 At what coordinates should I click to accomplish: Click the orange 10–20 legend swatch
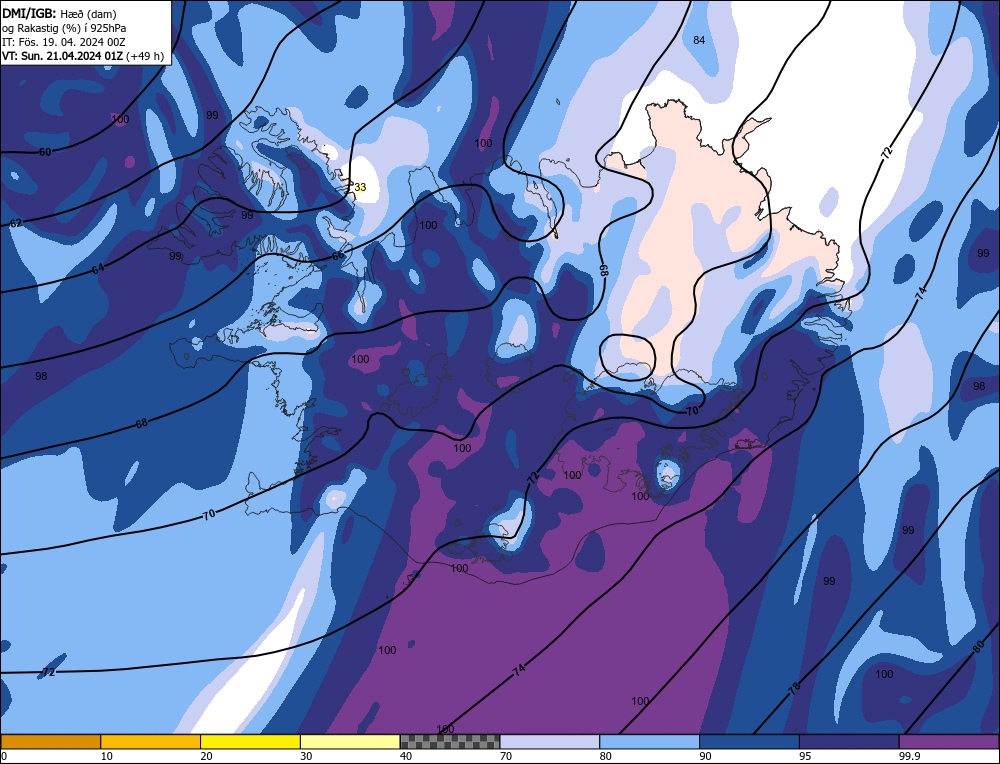tap(151, 741)
